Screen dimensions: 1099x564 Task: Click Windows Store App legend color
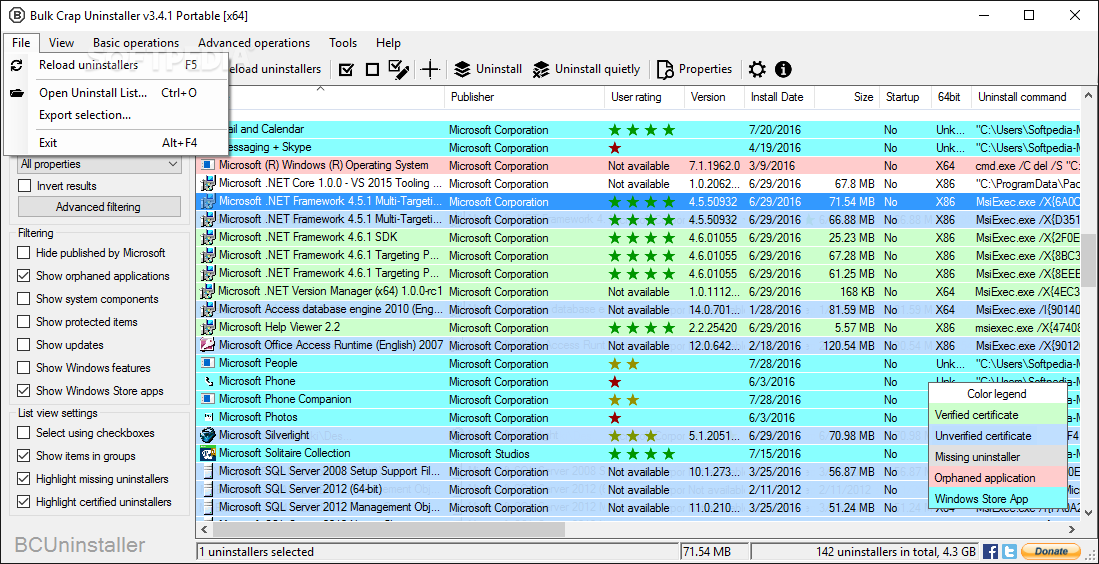[997, 499]
